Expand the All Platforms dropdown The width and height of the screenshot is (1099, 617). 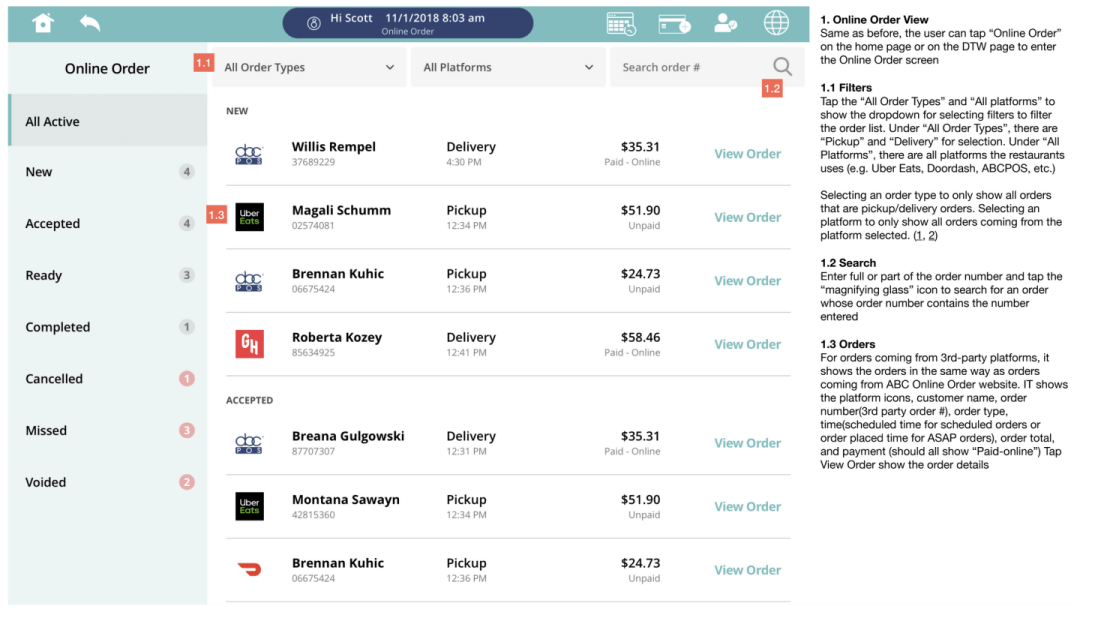point(508,67)
